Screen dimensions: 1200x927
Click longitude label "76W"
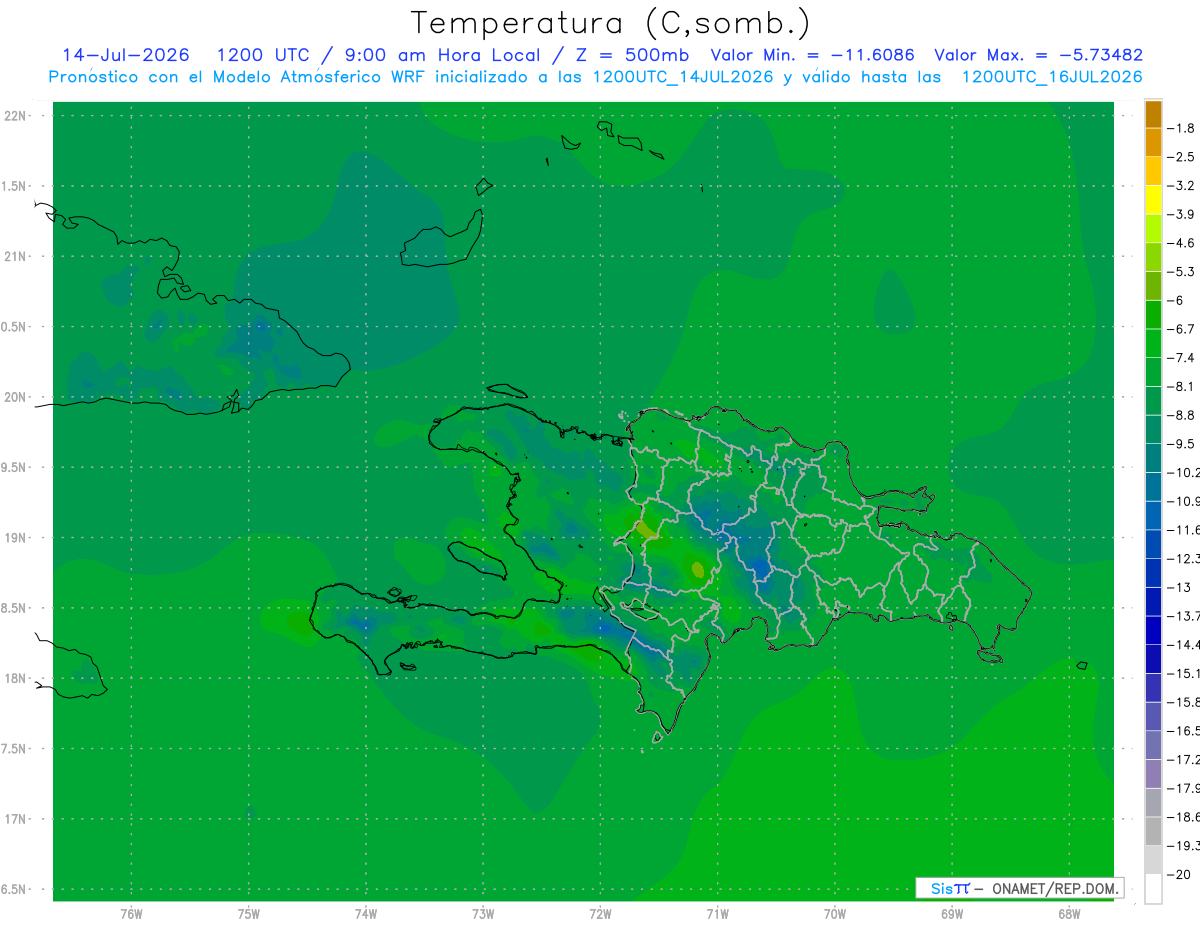tap(131, 913)
